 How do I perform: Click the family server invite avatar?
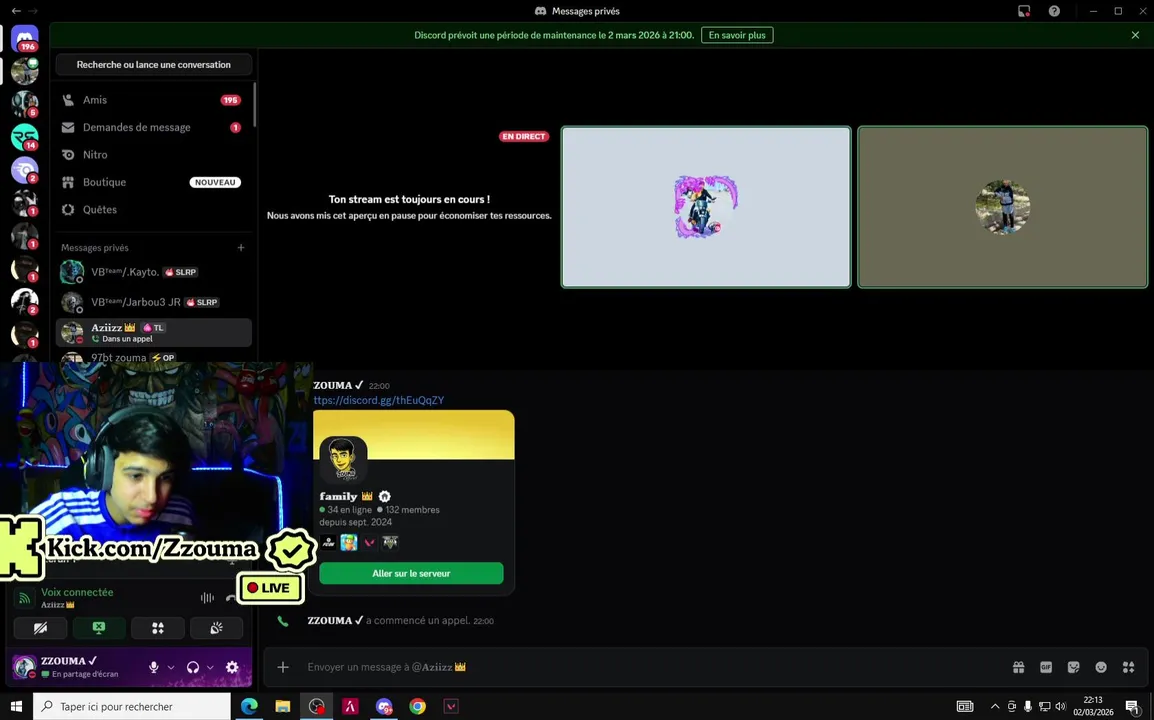(343, 459)
